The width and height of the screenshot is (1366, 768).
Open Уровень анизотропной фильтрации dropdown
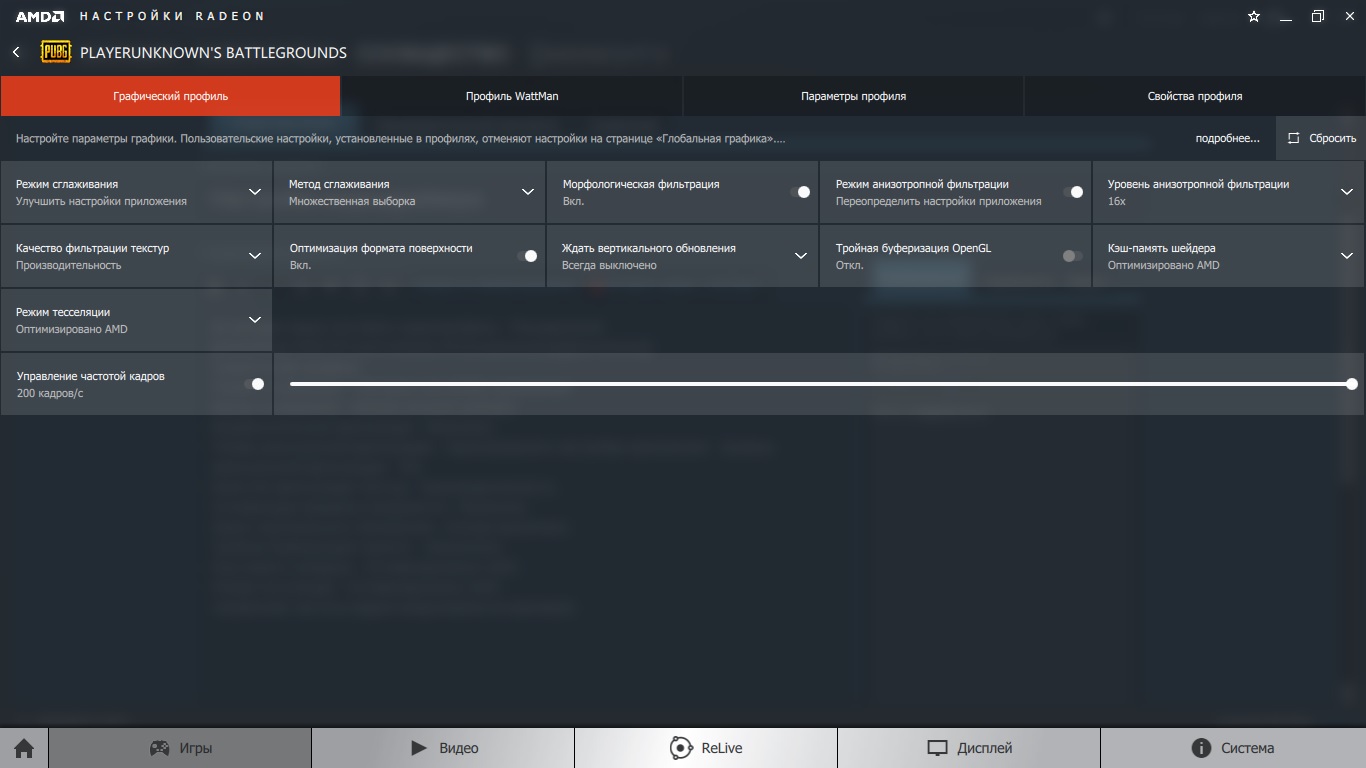coord(1347,192)
